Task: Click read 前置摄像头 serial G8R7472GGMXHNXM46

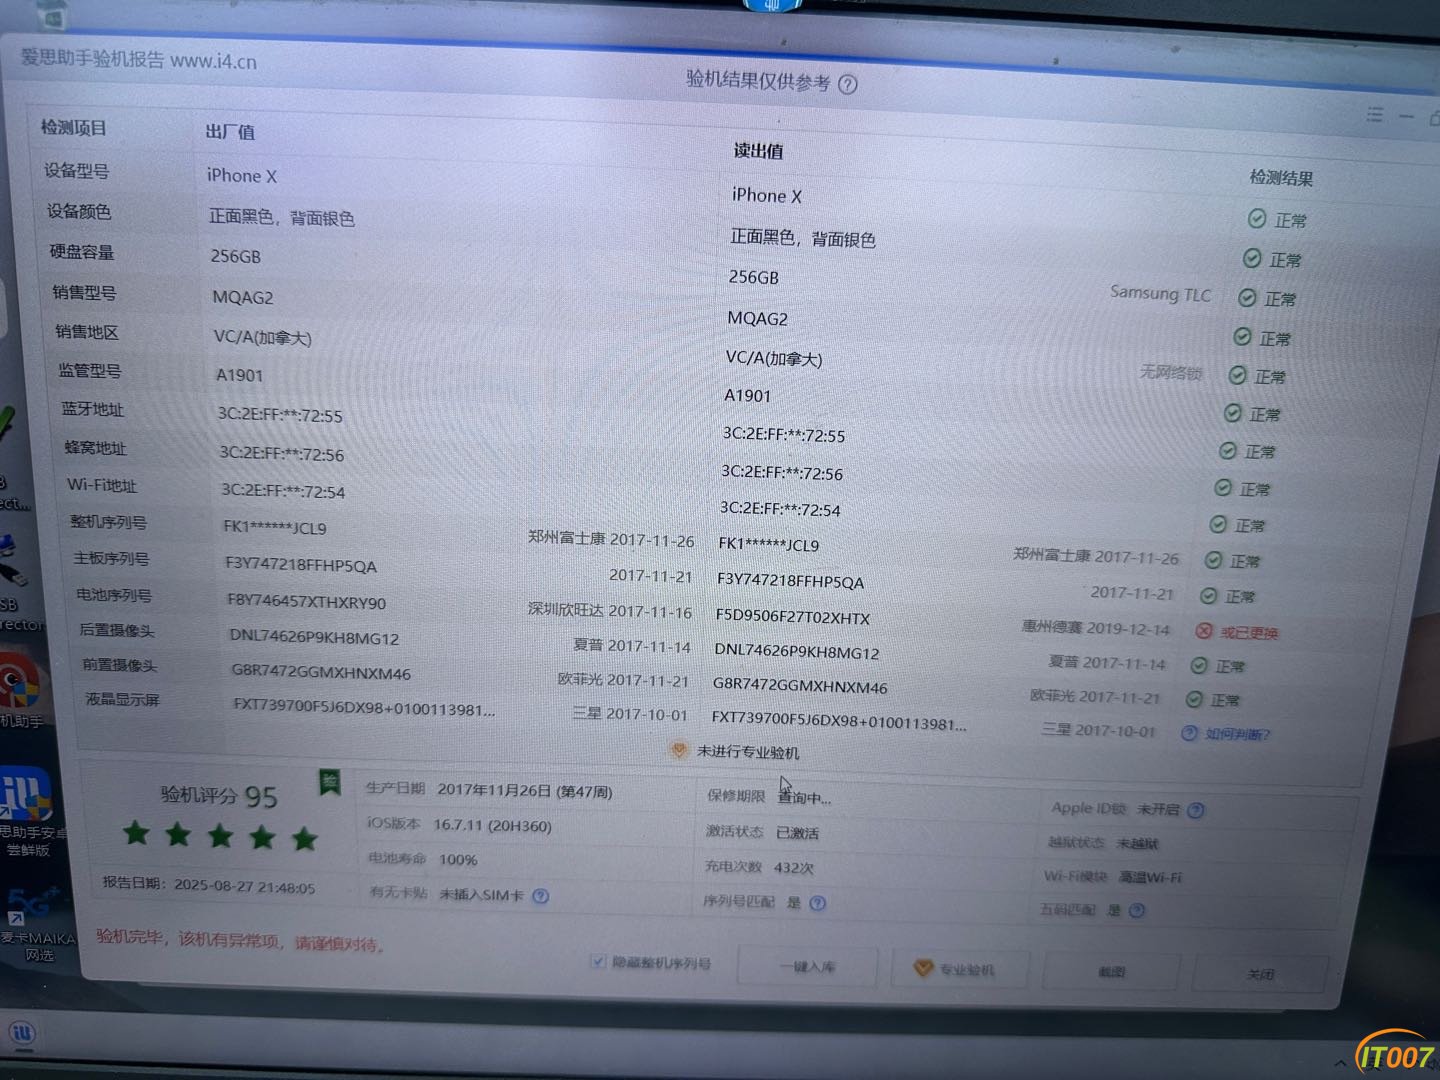Action: tap(800, 686)
